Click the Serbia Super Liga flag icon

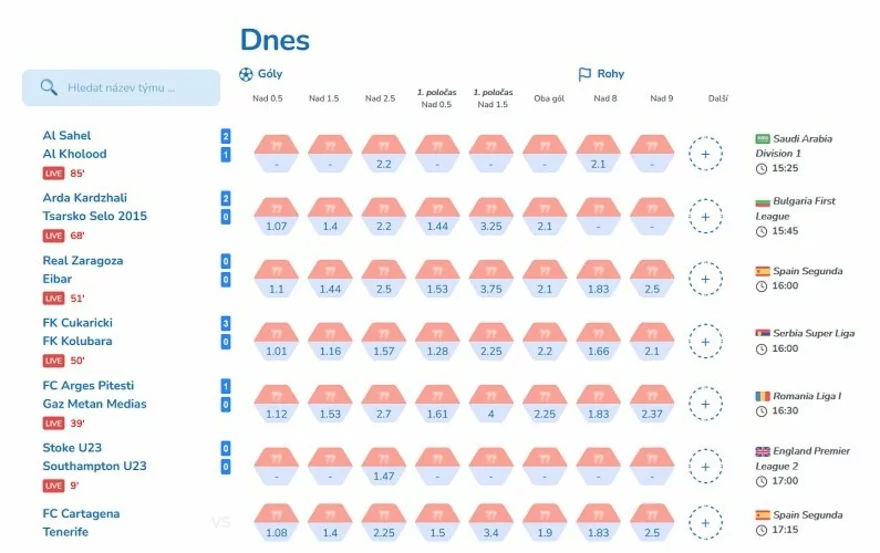[763, 333]
